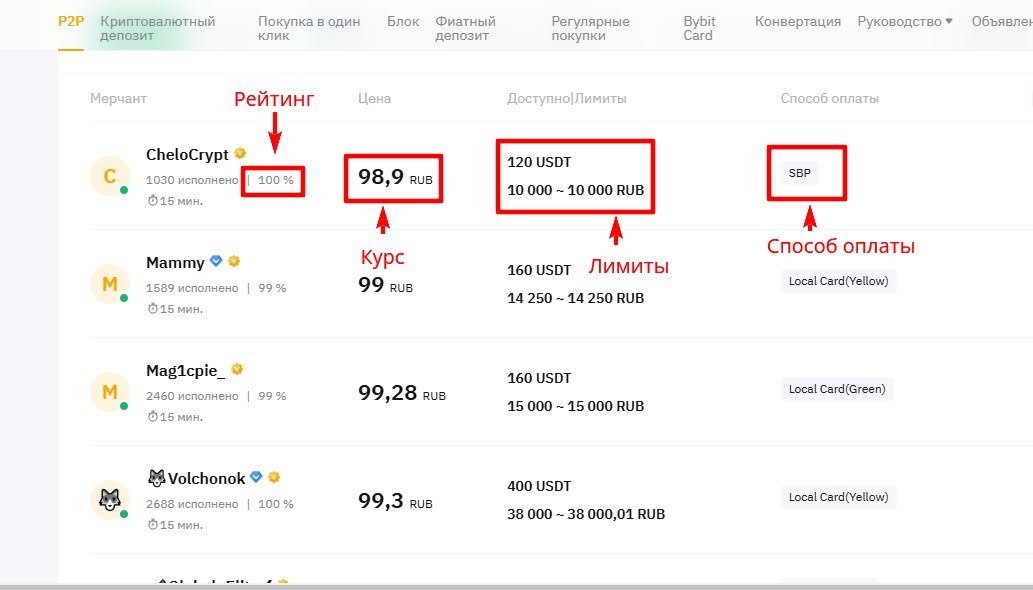Click Mammy's blue verification badge
Viewport: 1033px width, 590px height.
[214, 262]
